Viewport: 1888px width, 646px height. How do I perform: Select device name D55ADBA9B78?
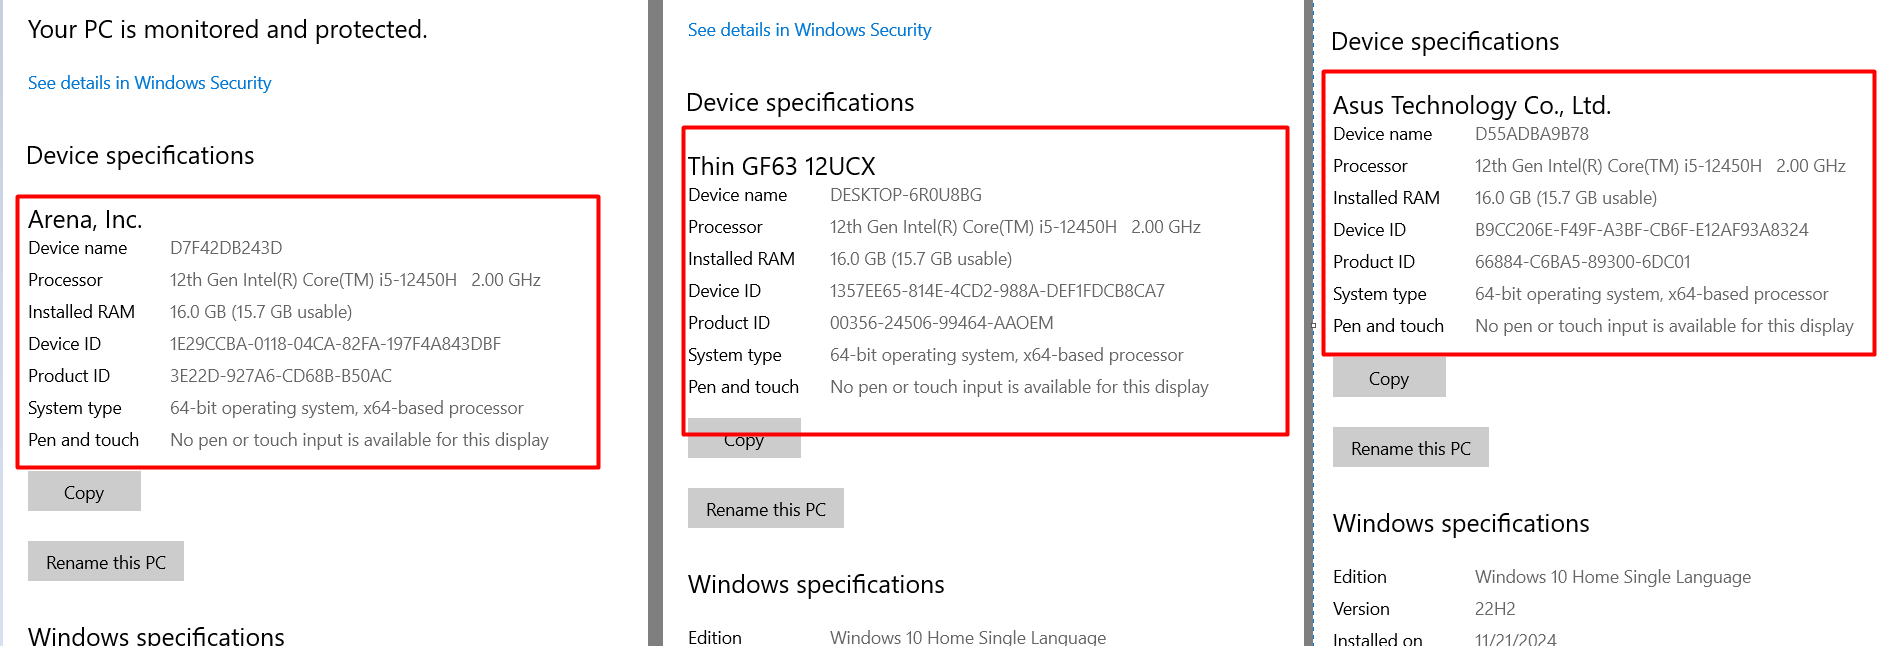pyautogui.click(x=1531, y=134)
